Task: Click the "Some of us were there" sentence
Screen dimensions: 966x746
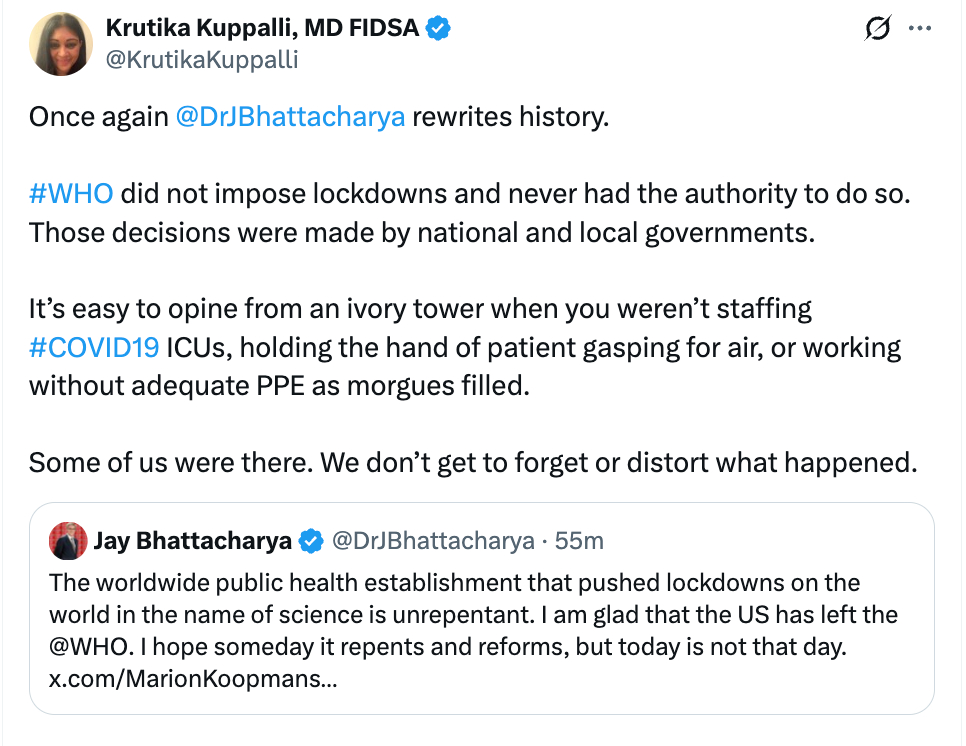Action: pyautogui.click(x=470, y=462)
